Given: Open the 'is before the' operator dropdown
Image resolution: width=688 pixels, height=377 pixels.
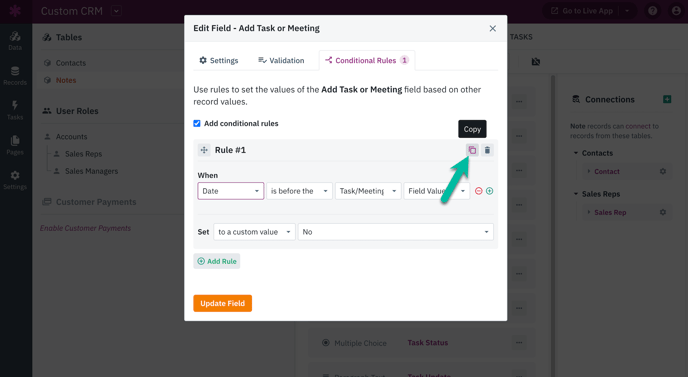Looking at the screenshot, I should (x=299, y=191).
